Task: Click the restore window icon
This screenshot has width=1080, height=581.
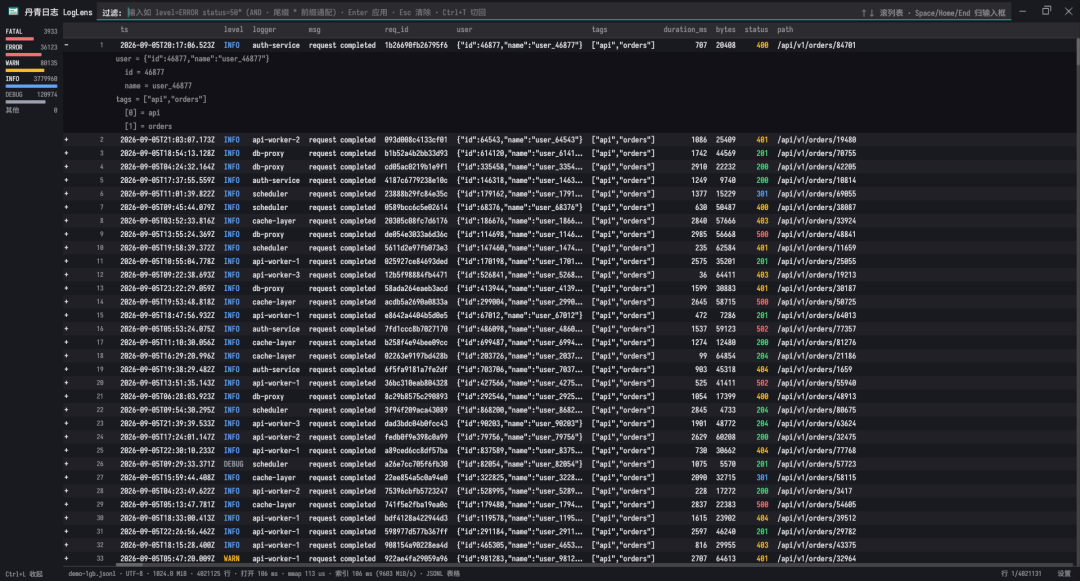Action: click(x=1046, y=11)
